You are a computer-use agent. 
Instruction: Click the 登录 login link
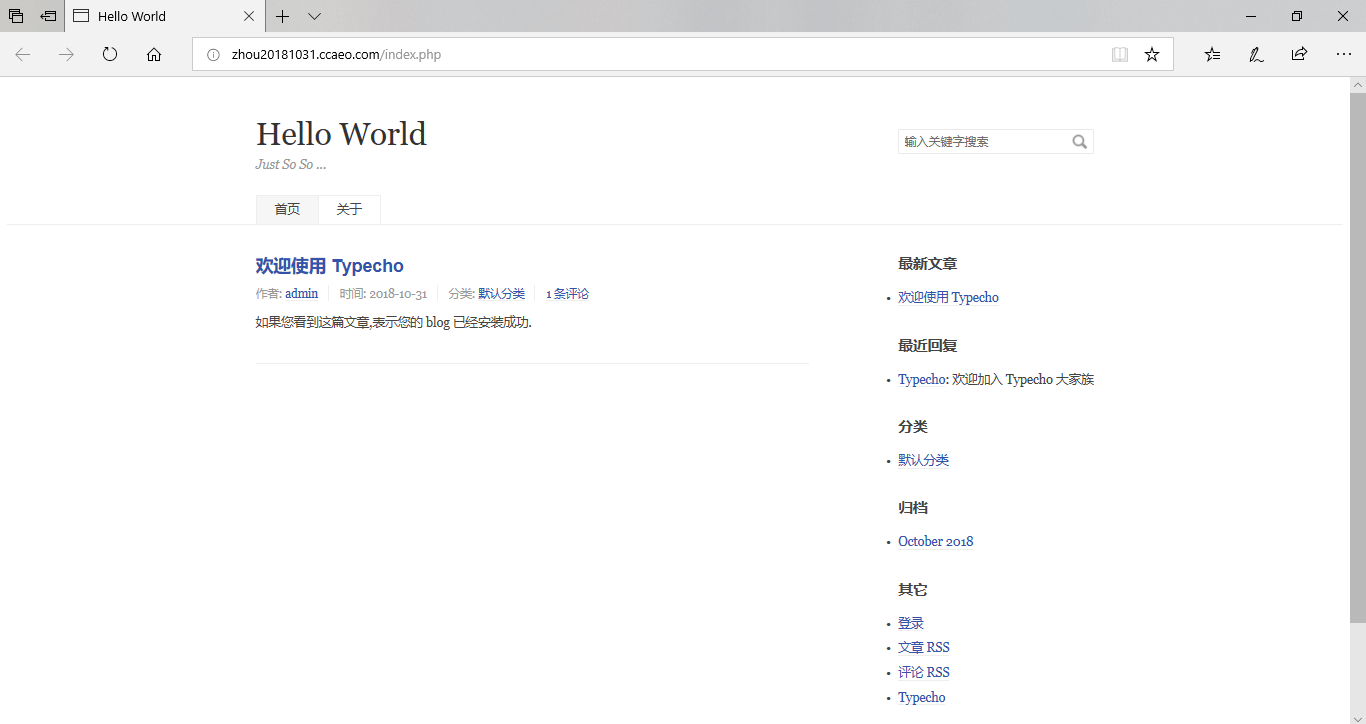point(911,623)
